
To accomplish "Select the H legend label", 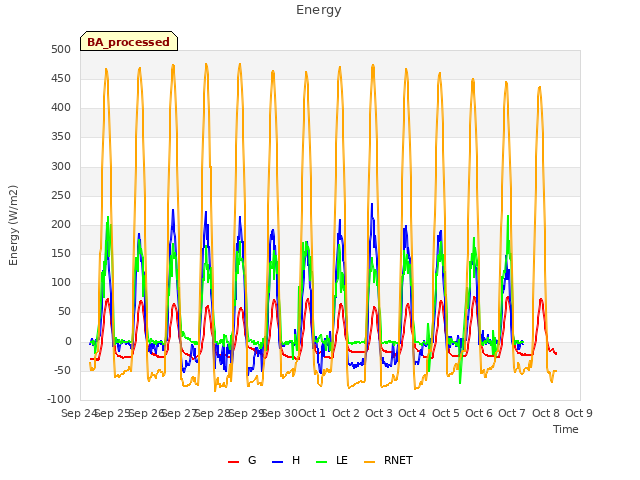I will pyautogui.click(x=296, y=460).
